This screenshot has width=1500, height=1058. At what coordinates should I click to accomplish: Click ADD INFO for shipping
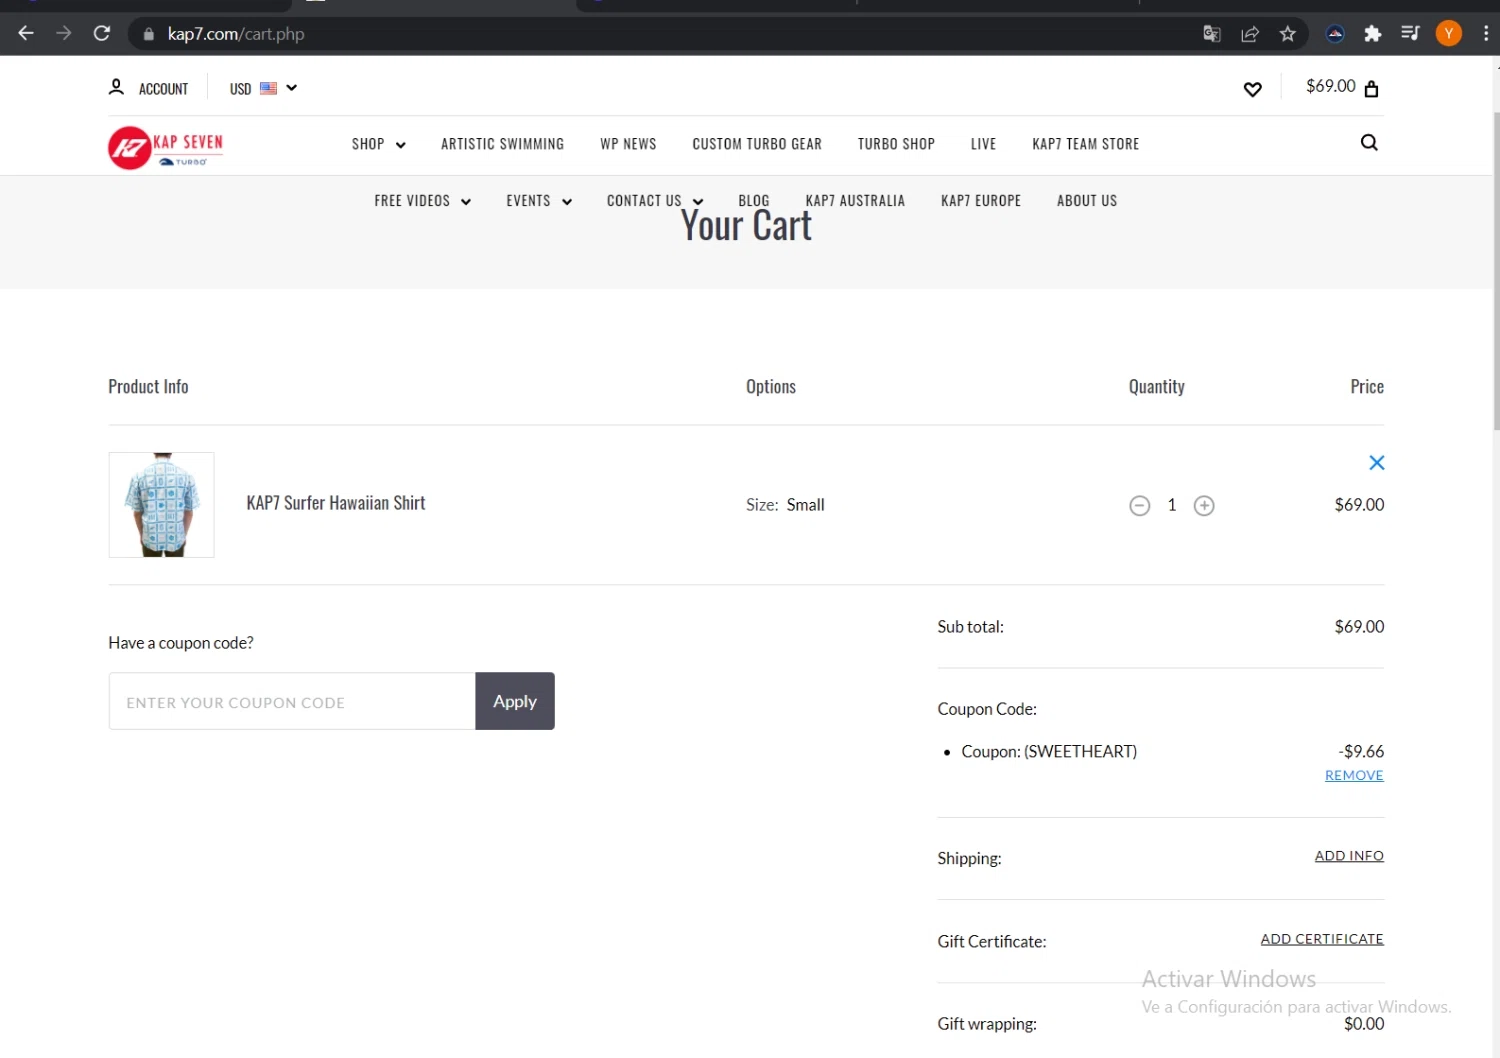pos(1349,856)
